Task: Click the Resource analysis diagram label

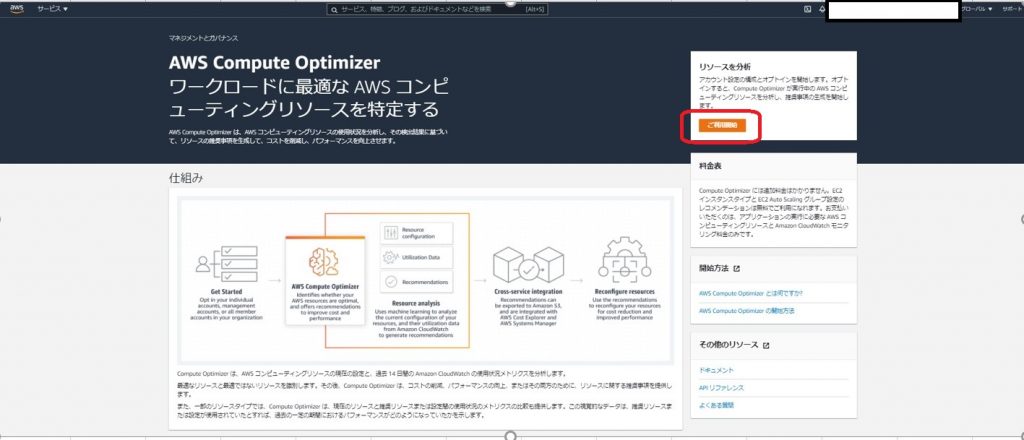Action: [416, 304]
